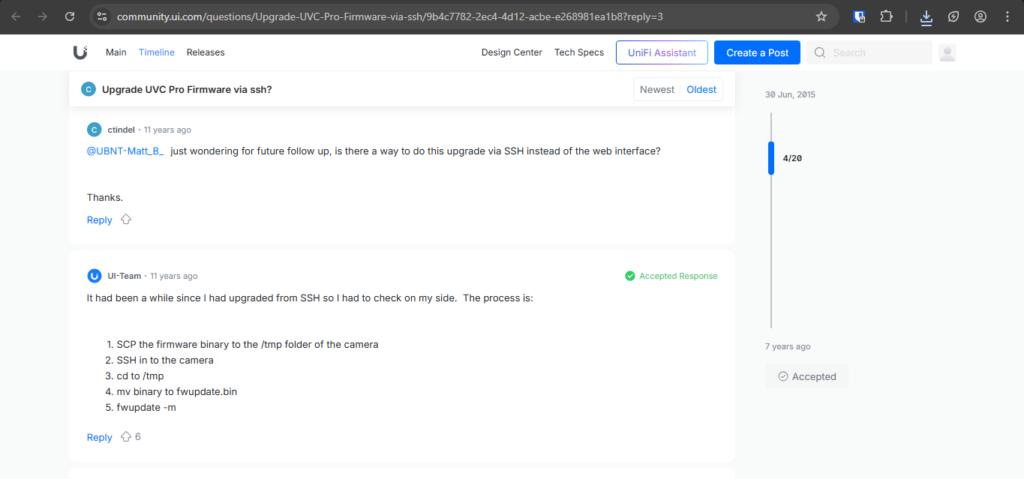Open the Chrome profile icon
This screenshot has width=1024, height=479.
click(x=980, y=17)
